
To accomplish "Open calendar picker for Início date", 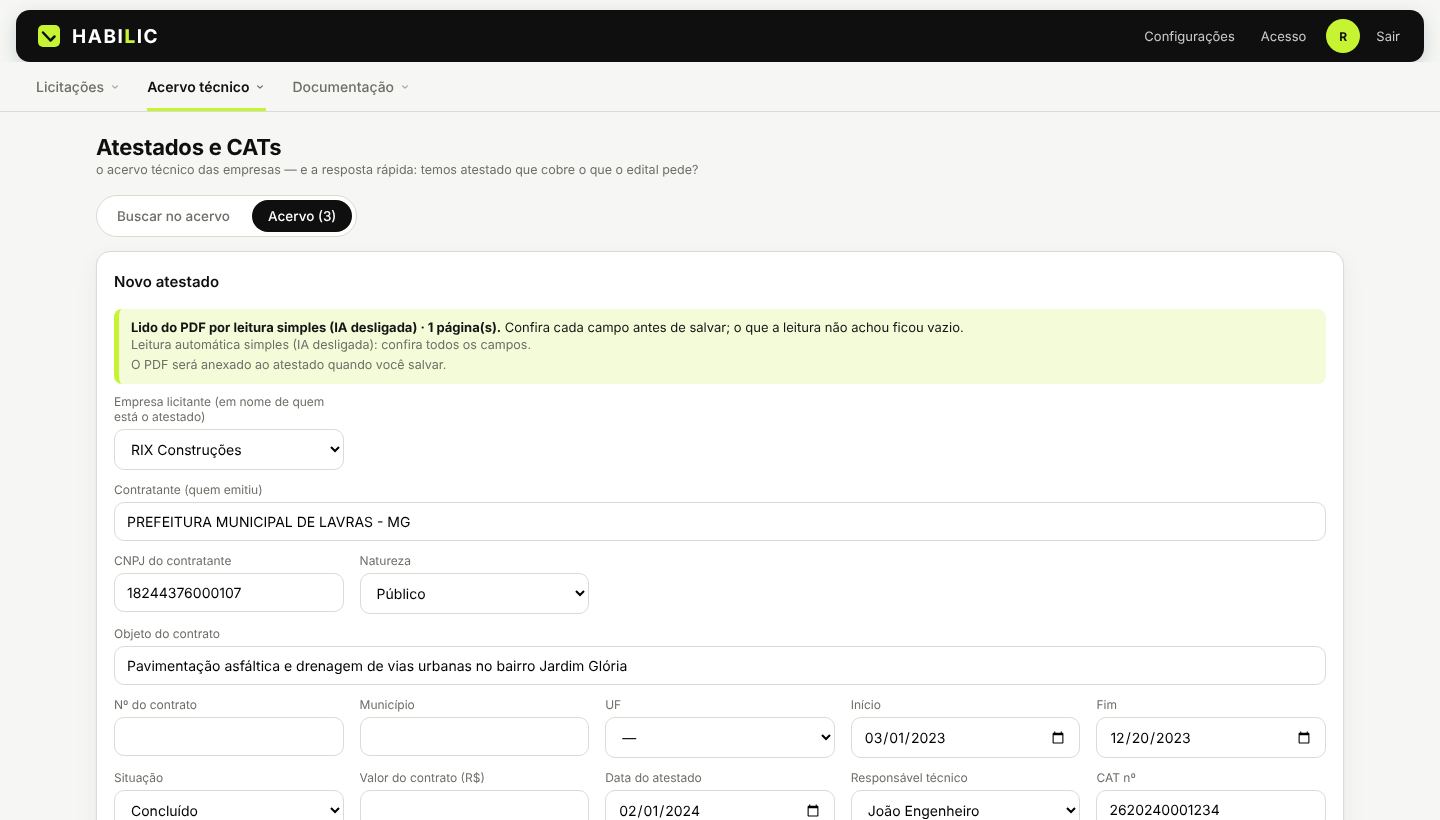I will click(1058, 738).
